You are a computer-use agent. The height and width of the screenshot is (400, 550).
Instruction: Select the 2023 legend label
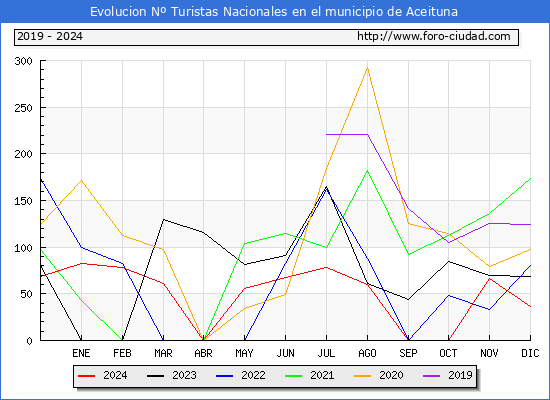184,375
